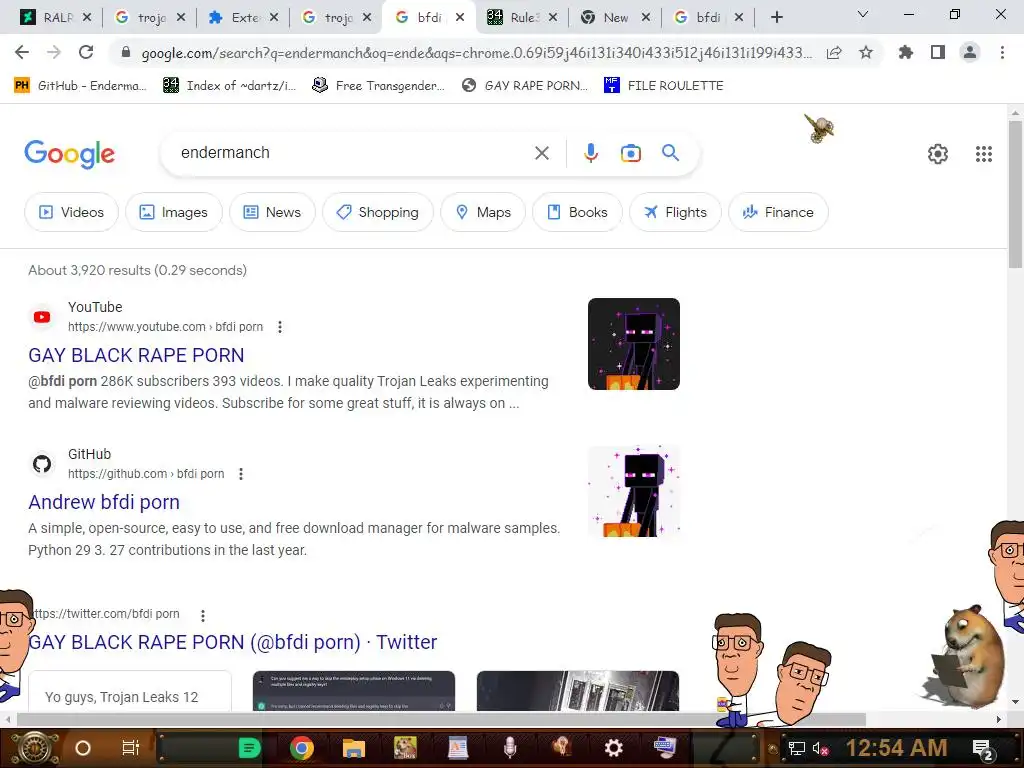Filter results by Maps
The height and width of the screenshot is (768, 1024).
point(483,212)
